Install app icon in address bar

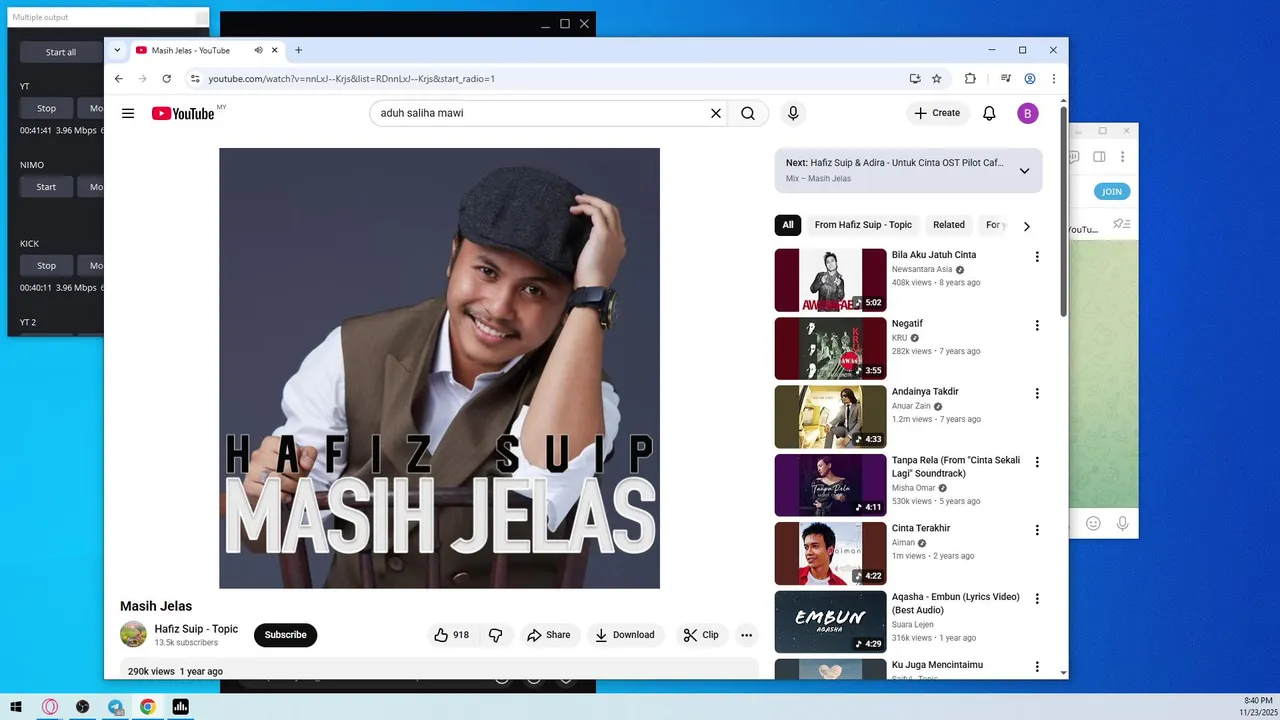(x=915, y=78)
